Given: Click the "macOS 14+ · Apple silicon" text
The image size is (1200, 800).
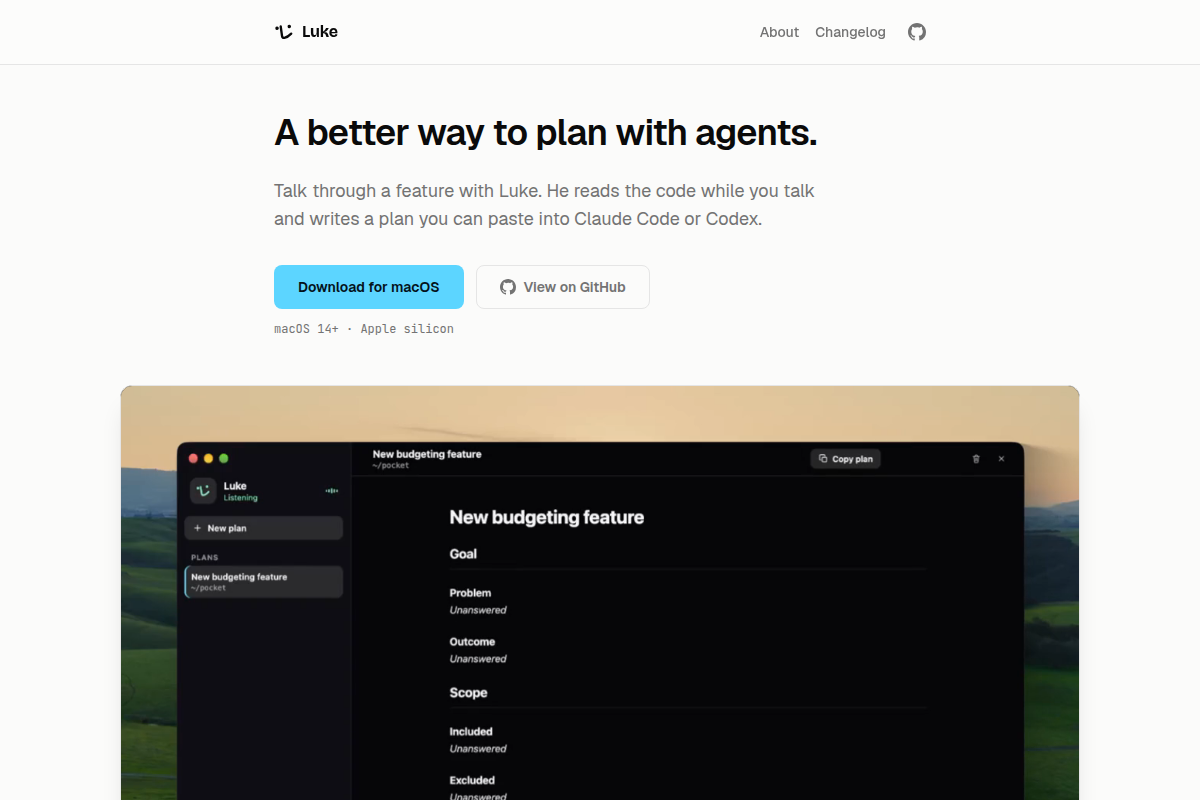Looking at the screenshot, I should [x=364, y=329].
